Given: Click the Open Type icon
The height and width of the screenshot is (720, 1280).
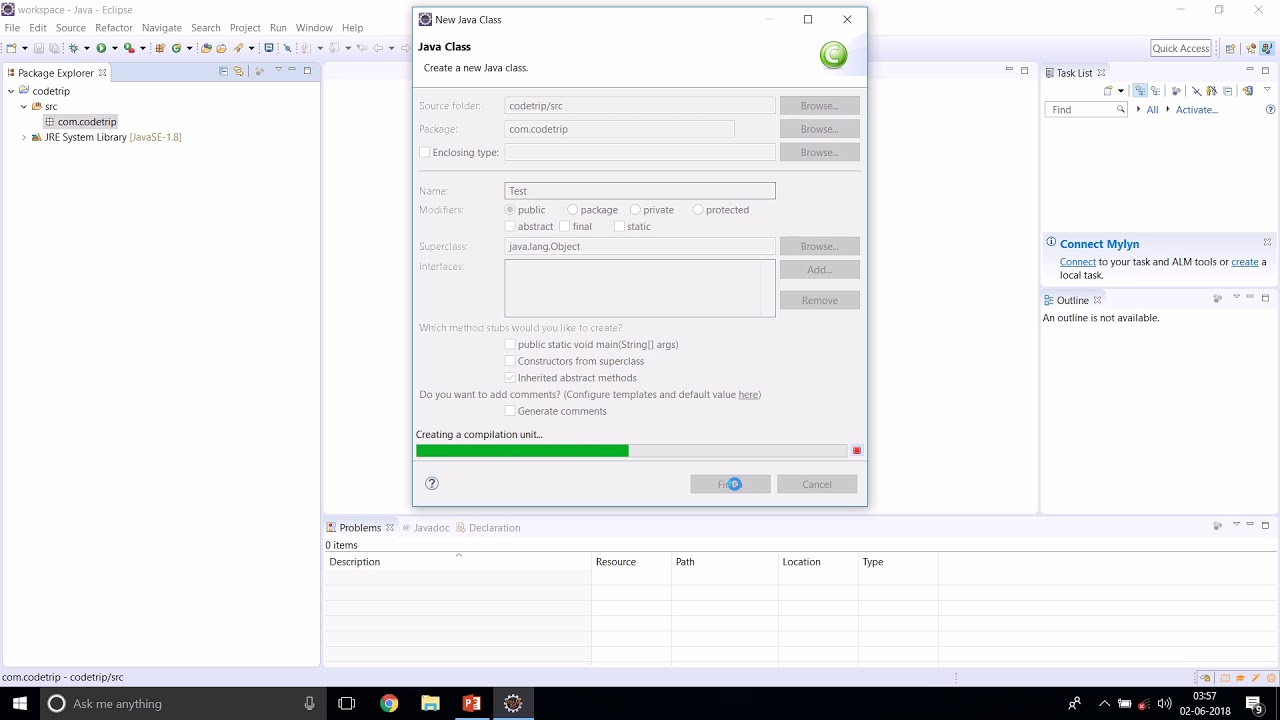Looking at the screenshot, I should (206, 48).
